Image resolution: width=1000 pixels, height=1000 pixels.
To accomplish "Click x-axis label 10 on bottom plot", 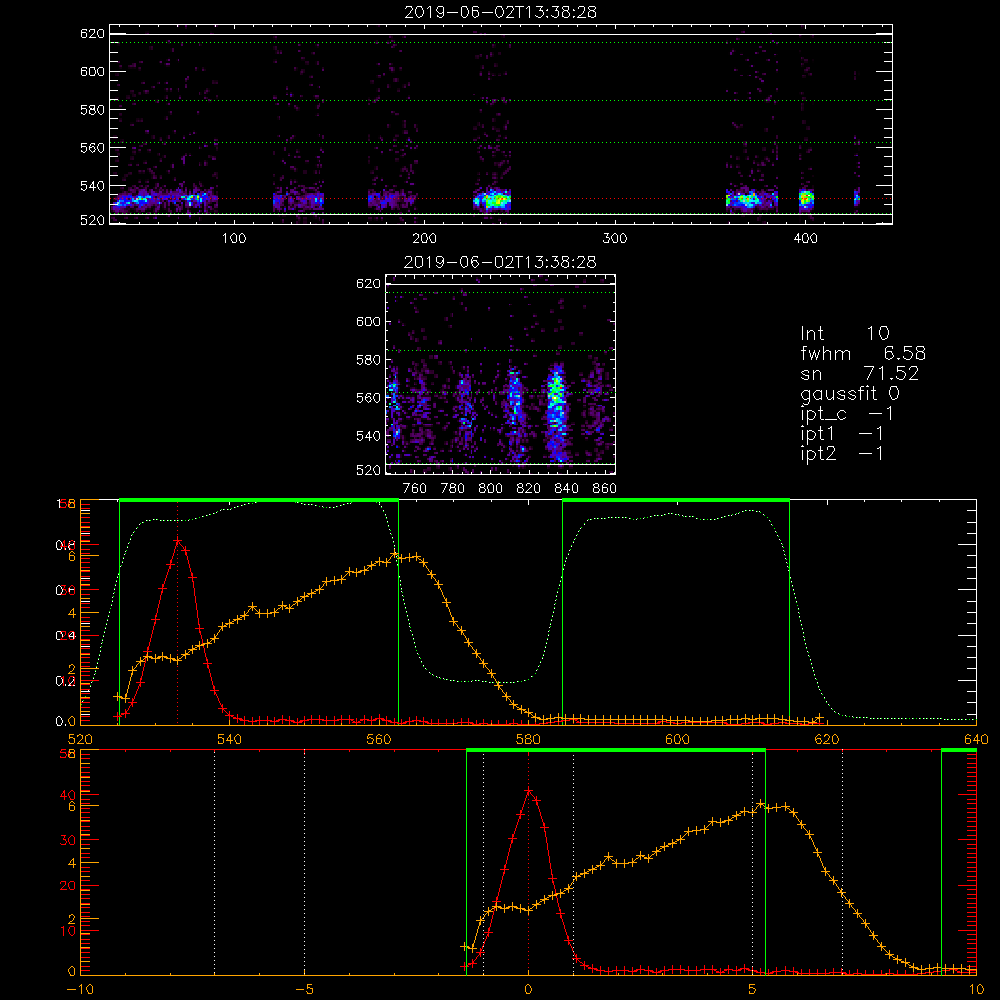I will tap(976, 990).
